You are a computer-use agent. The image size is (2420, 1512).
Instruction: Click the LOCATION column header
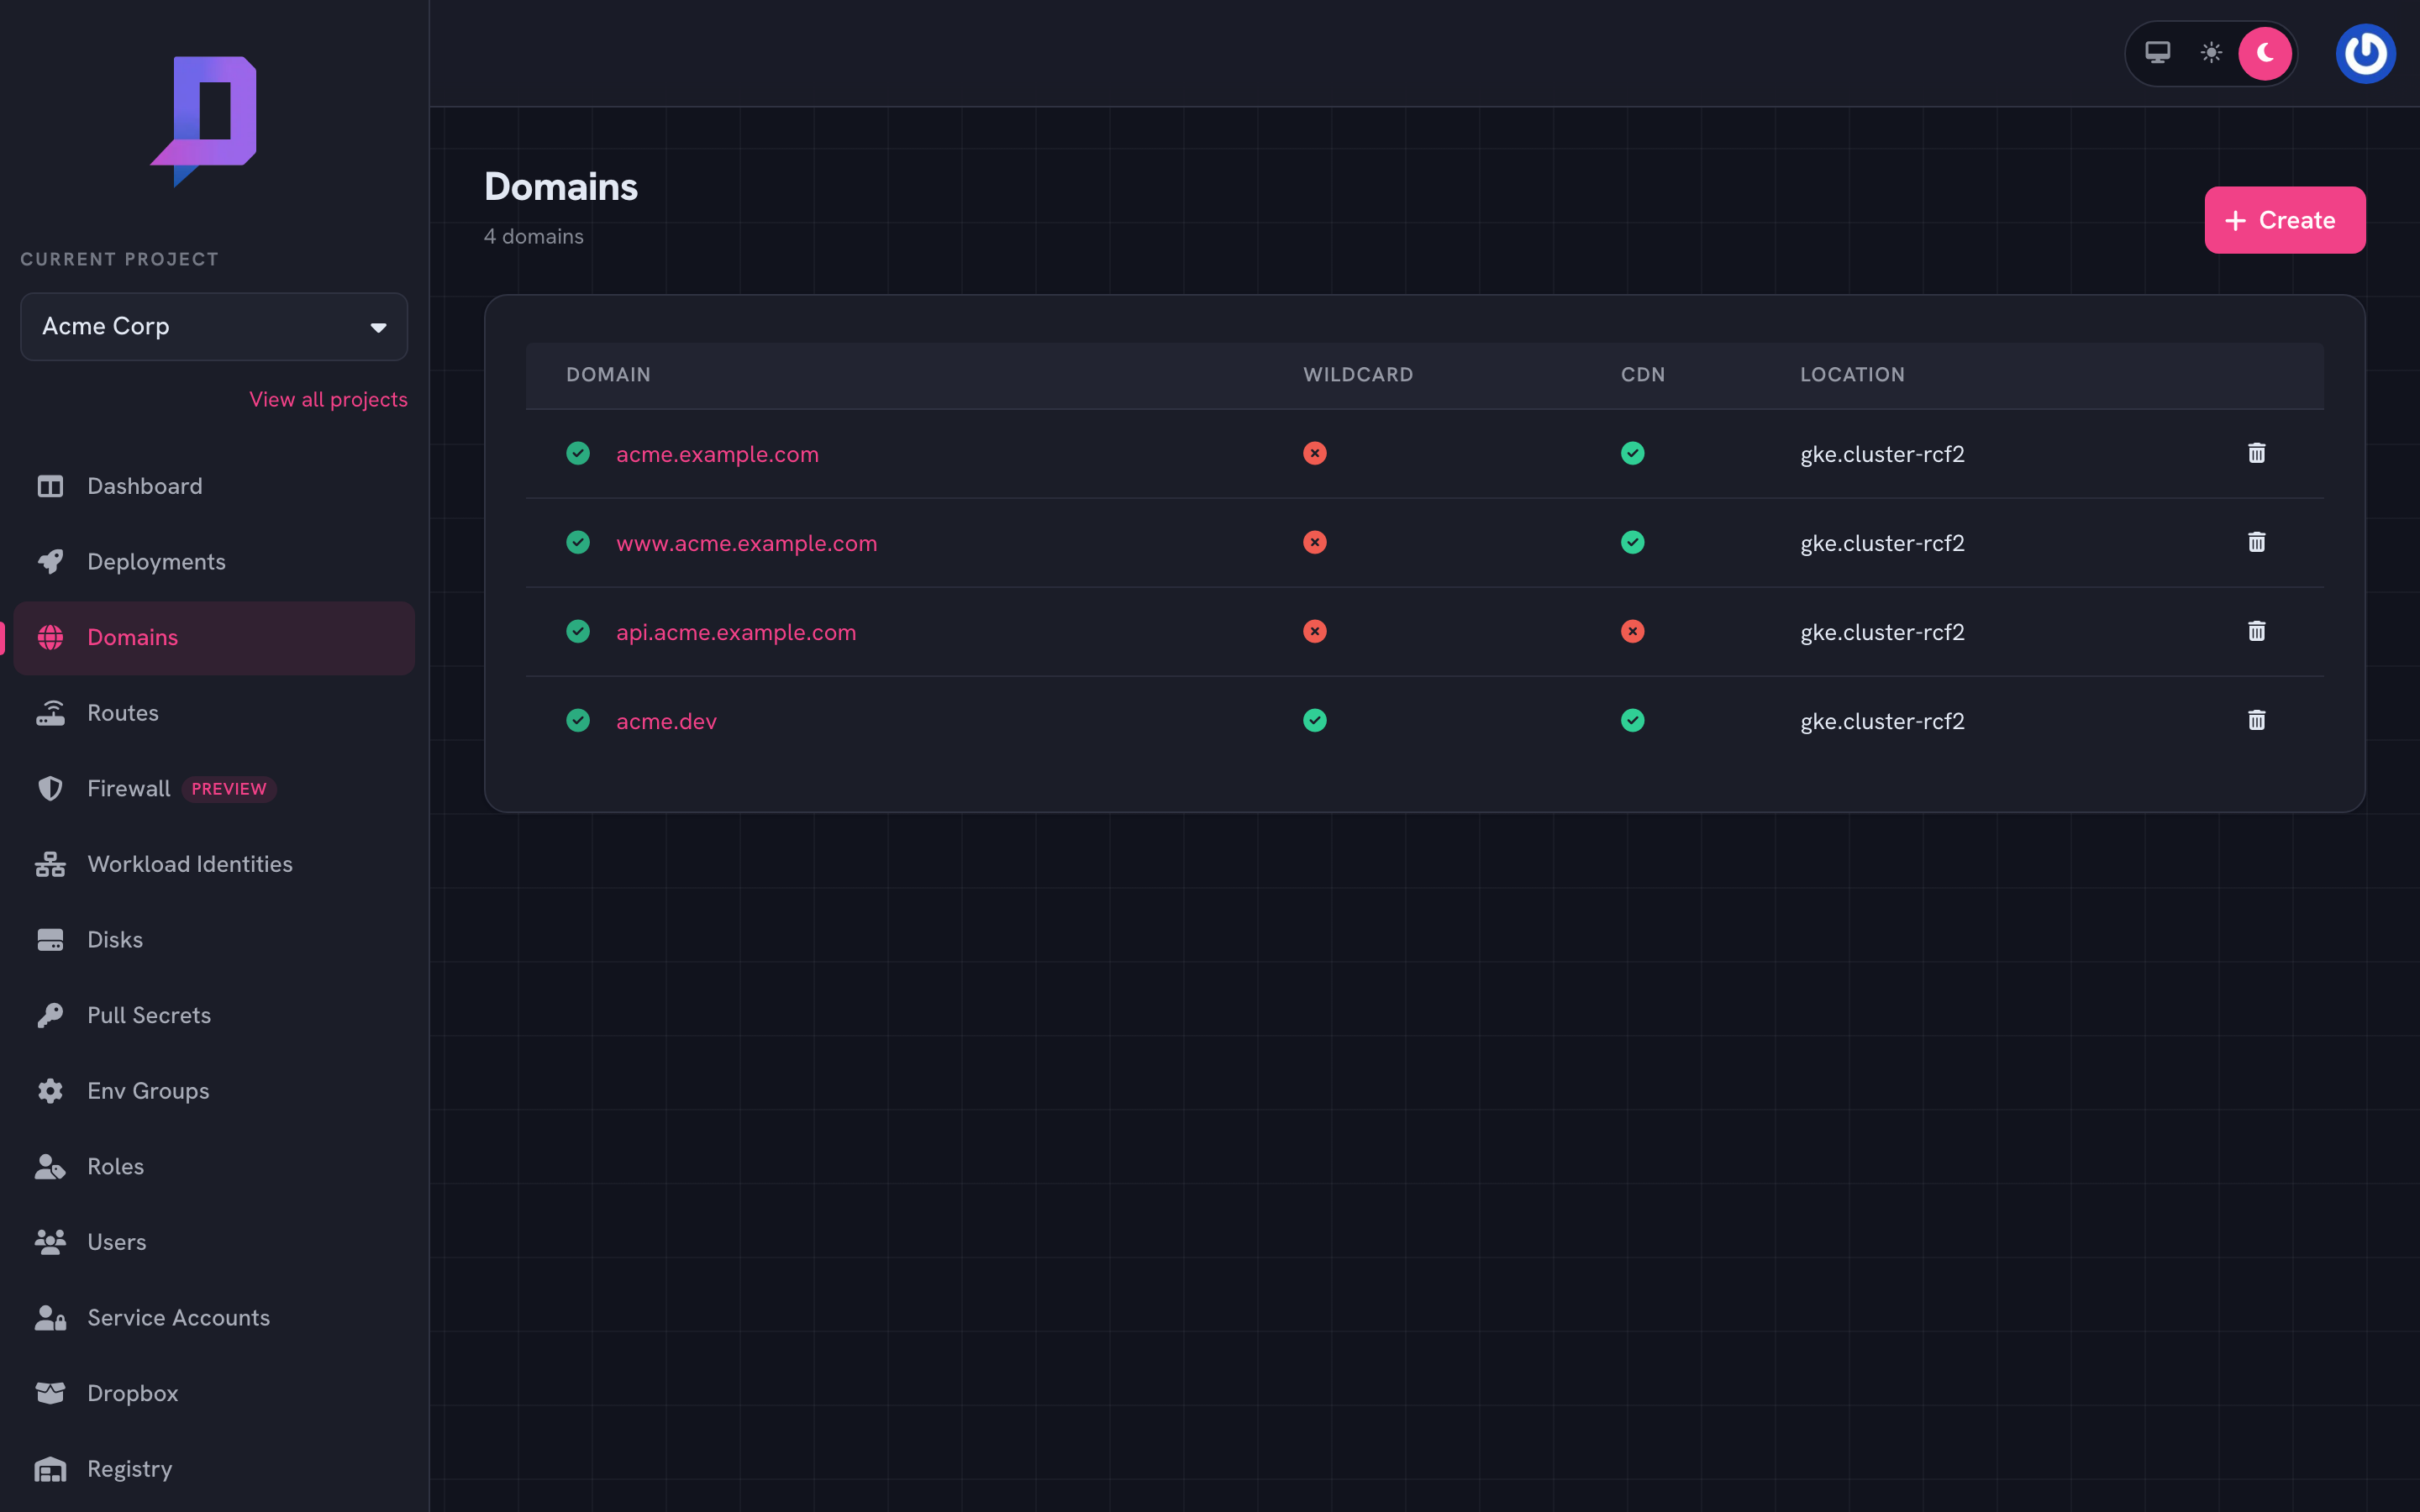pyautogui.click(x=1852, y=375)
